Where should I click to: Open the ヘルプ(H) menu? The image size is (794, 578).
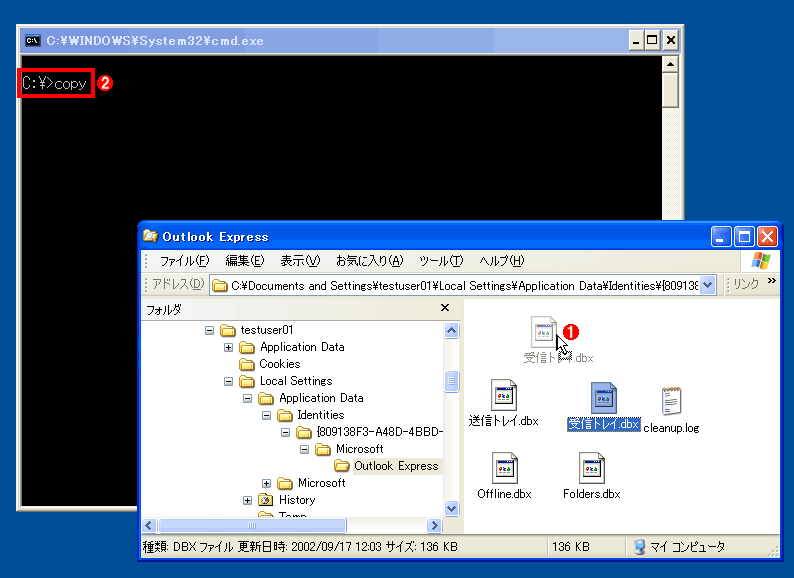pyautogui.click(x=502, y=261)
